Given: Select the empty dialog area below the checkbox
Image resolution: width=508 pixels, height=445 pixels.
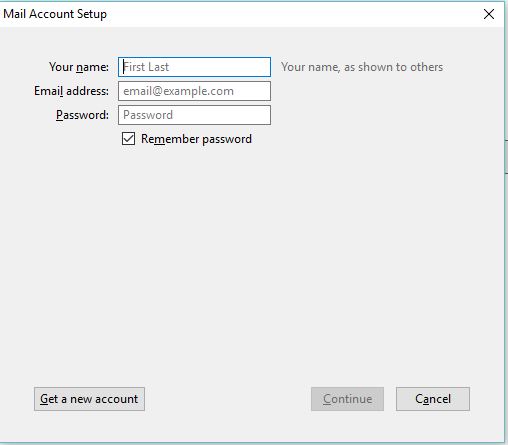Looking at the screenshot, I should (252, 263).
